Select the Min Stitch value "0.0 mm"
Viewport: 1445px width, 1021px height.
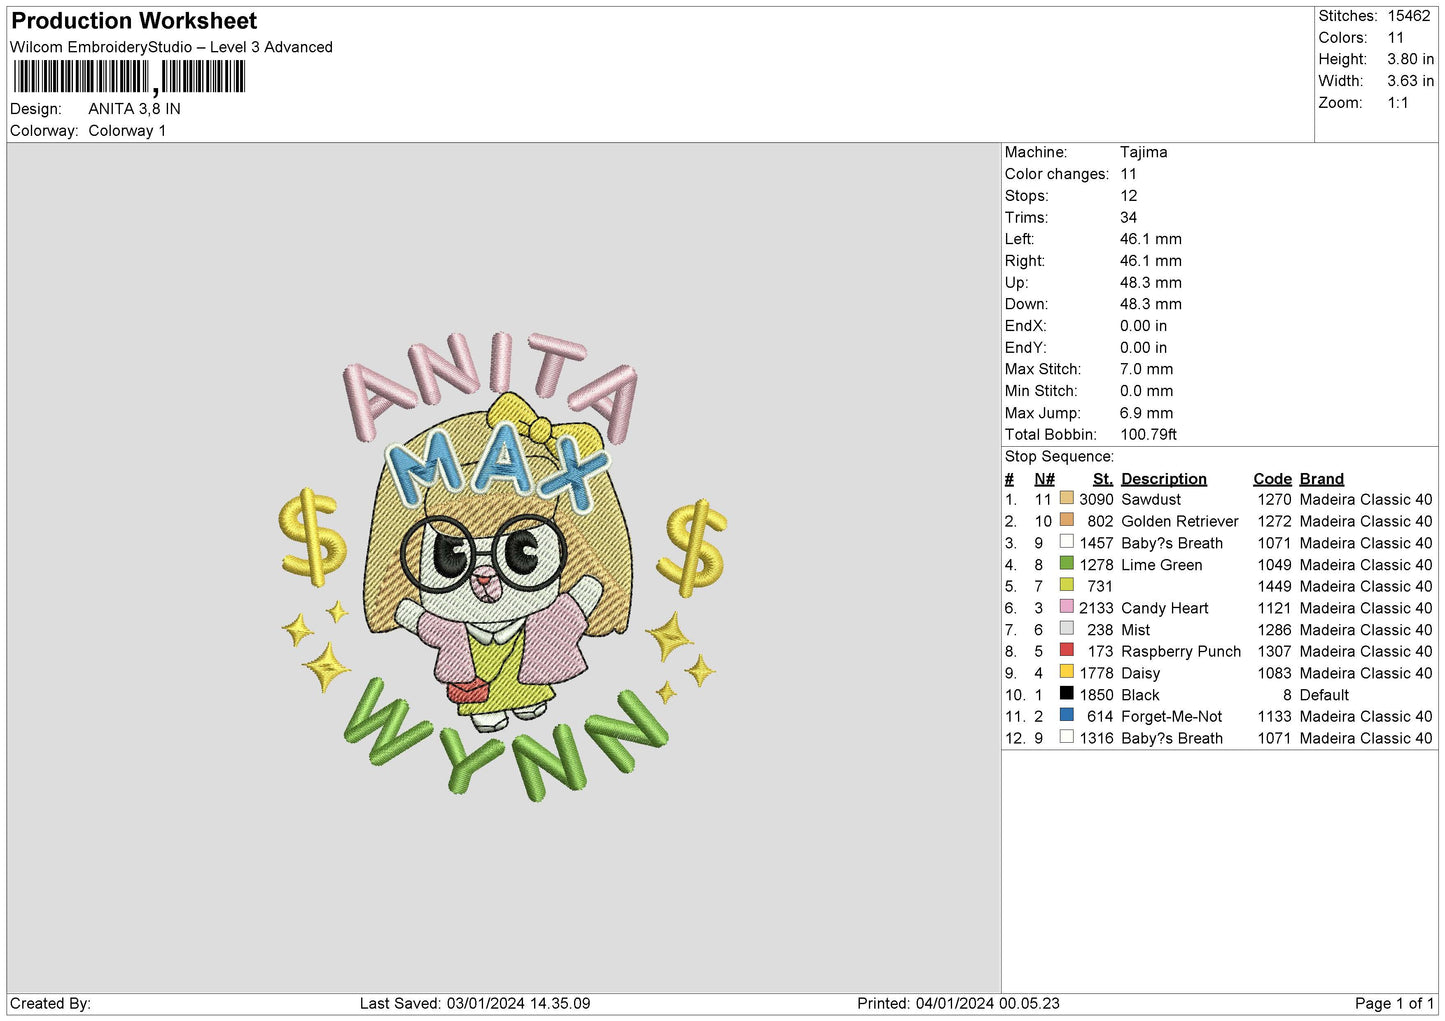(1146, 391)
